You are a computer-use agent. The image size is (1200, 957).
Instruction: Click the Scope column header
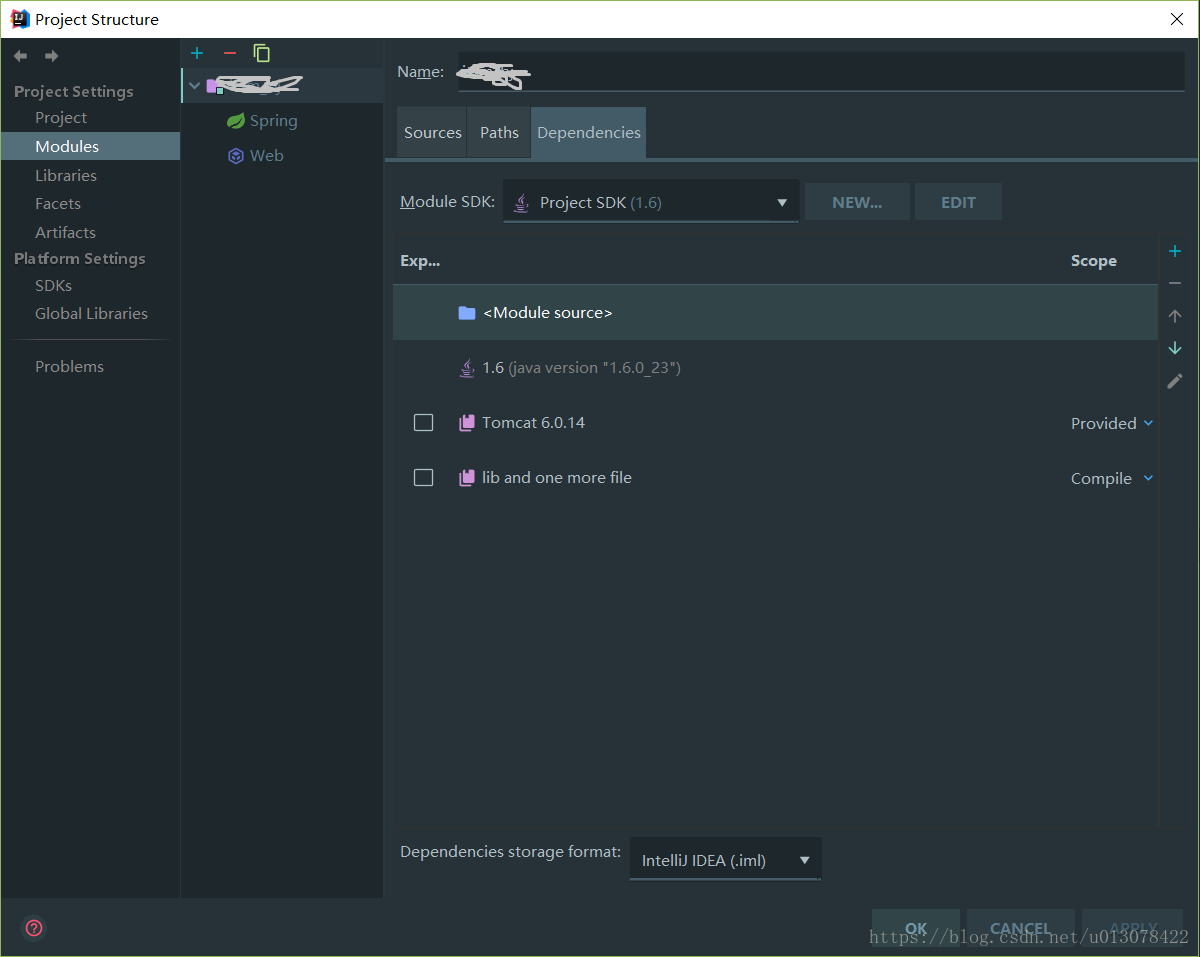(1093, 261)
